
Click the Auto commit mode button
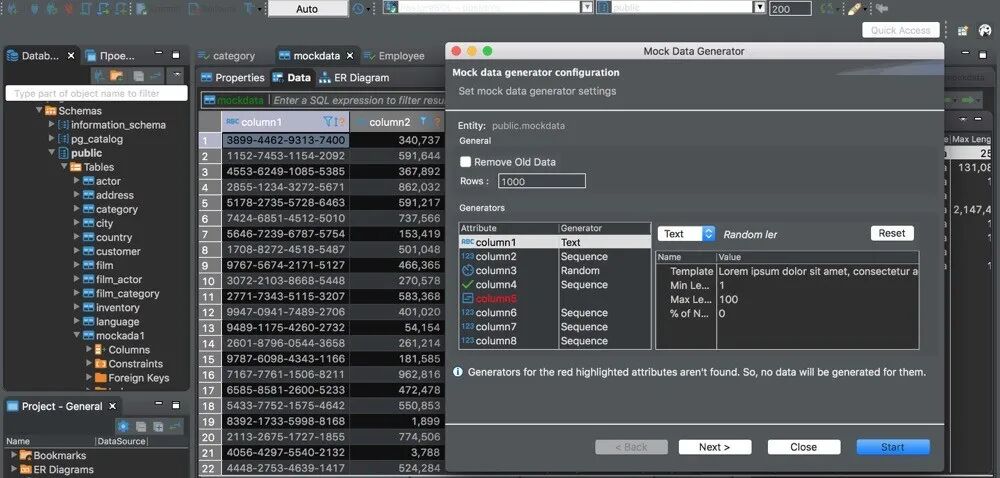(x=307, y=9)
